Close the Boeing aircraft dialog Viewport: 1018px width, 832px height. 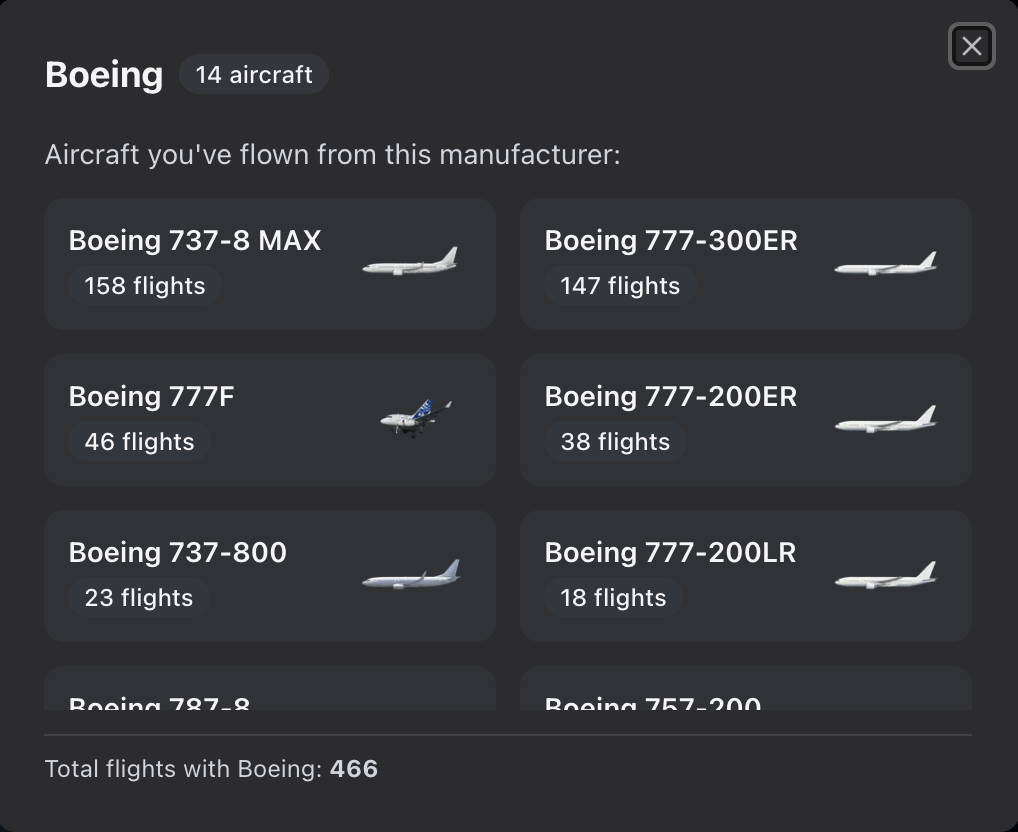click(x=971, y=46)
